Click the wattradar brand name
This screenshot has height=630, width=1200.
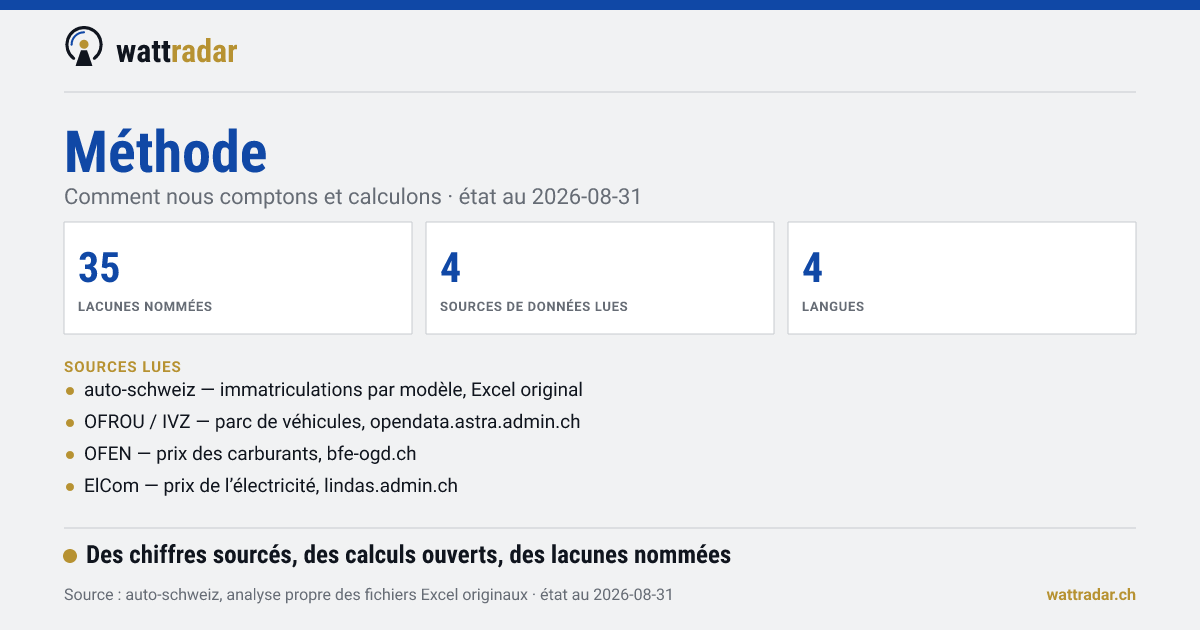point(176,51)
